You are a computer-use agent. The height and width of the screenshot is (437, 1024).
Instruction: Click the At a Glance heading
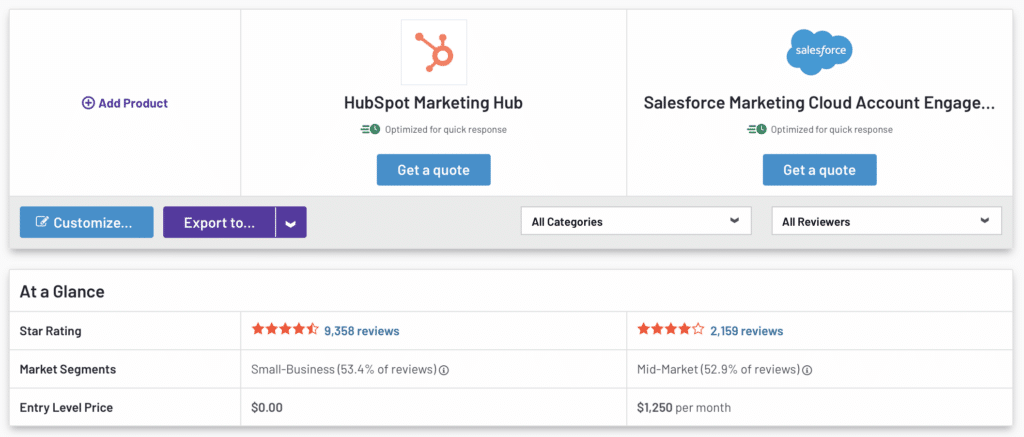[62, 291]
